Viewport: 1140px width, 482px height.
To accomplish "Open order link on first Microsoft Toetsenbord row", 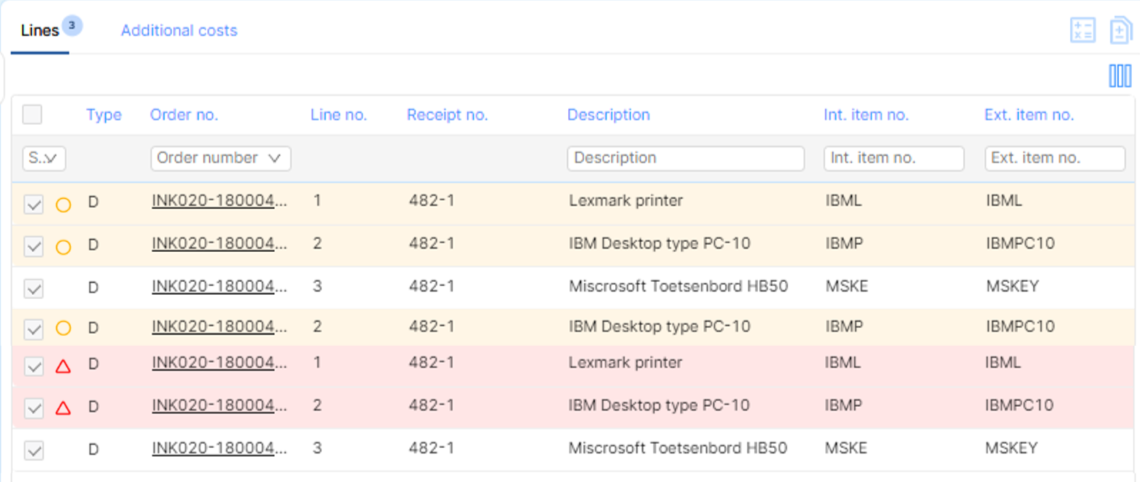I will (220, 287).
